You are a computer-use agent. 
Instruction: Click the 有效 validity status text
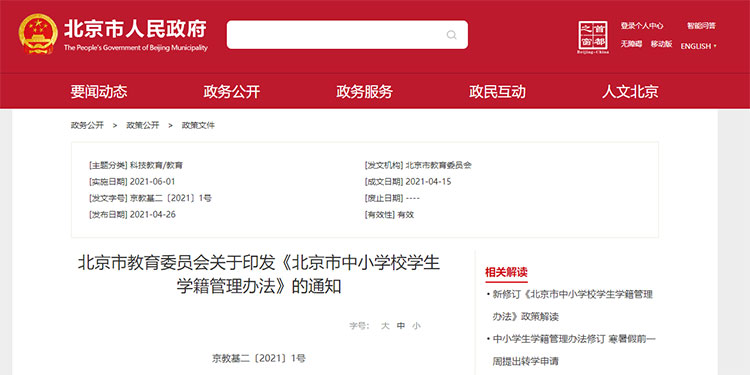click(406, 215)
